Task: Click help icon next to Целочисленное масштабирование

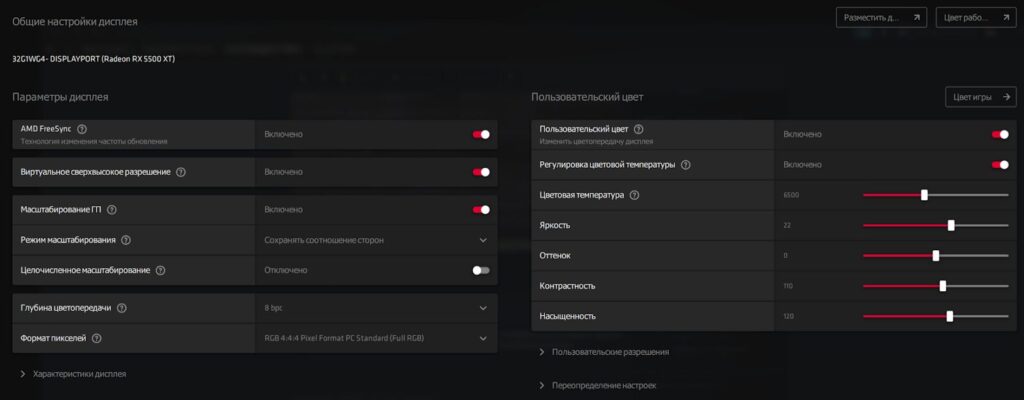Action: (x=160, y=270)
